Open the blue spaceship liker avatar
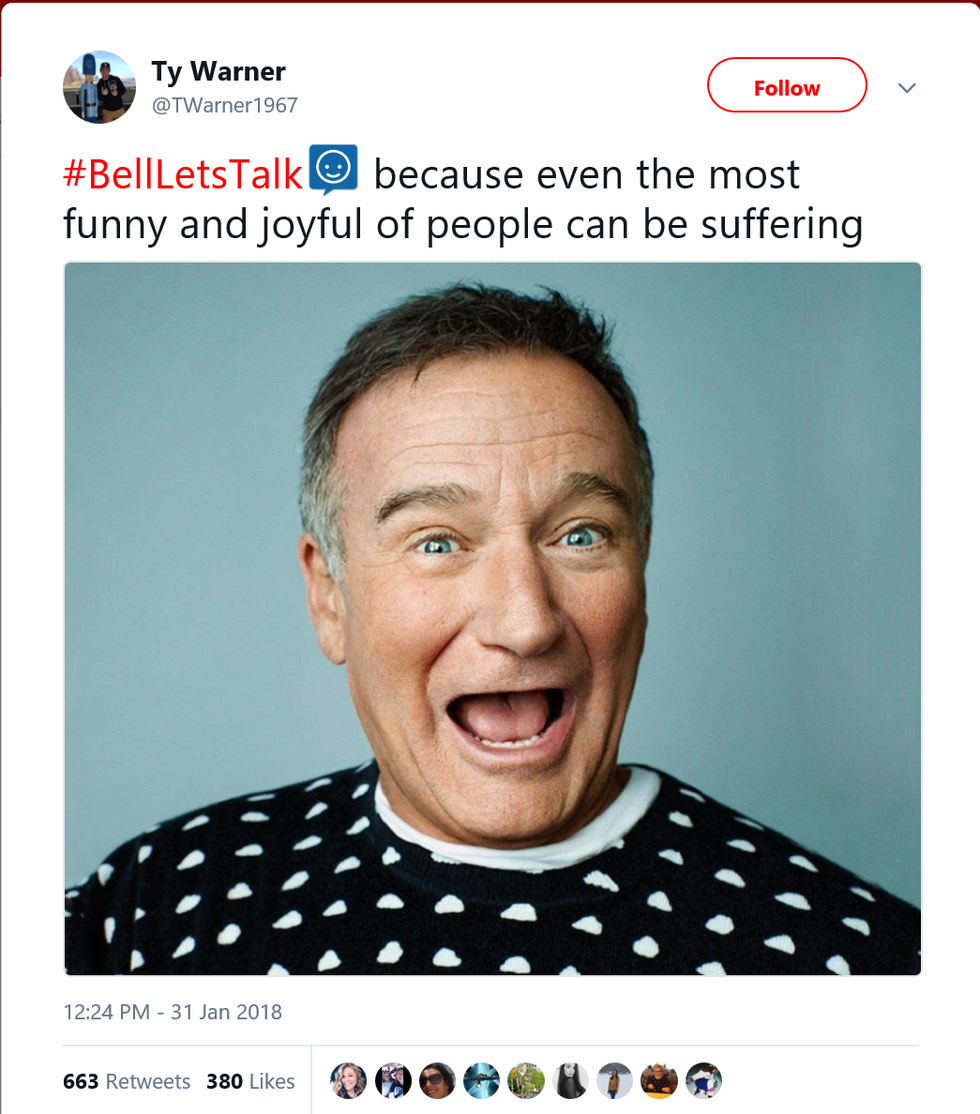 click(x=482, y=1080)
